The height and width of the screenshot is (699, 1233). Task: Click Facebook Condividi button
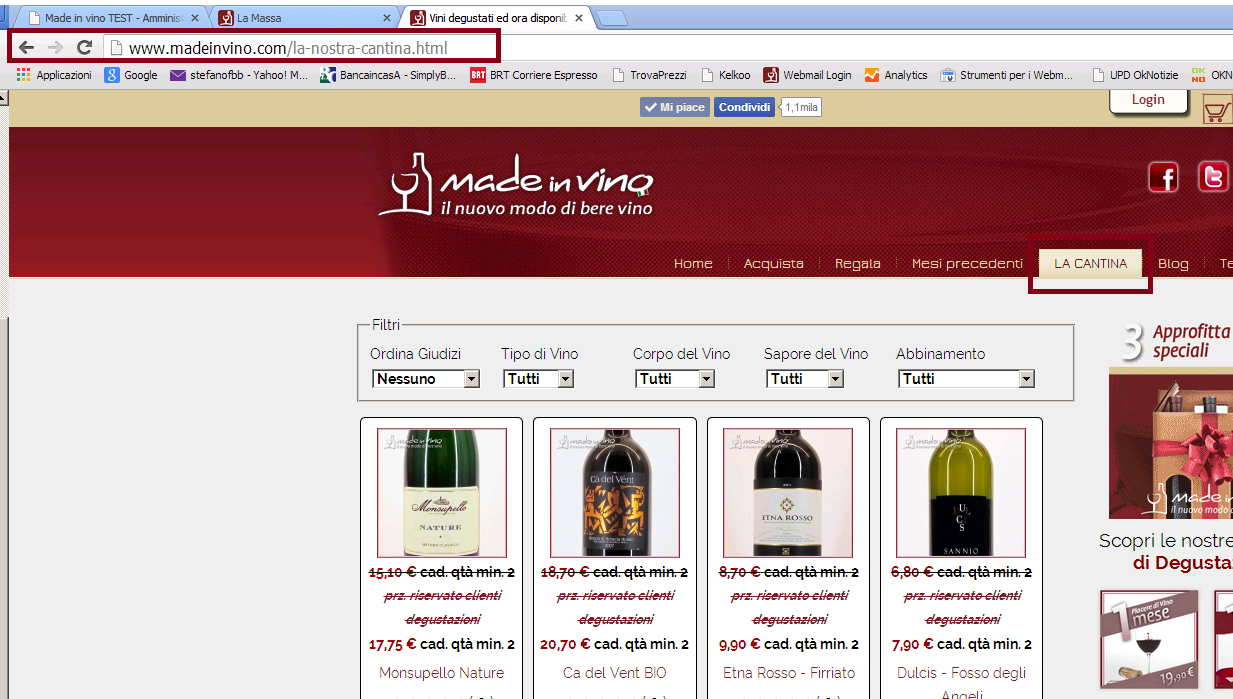coord(744,107)
